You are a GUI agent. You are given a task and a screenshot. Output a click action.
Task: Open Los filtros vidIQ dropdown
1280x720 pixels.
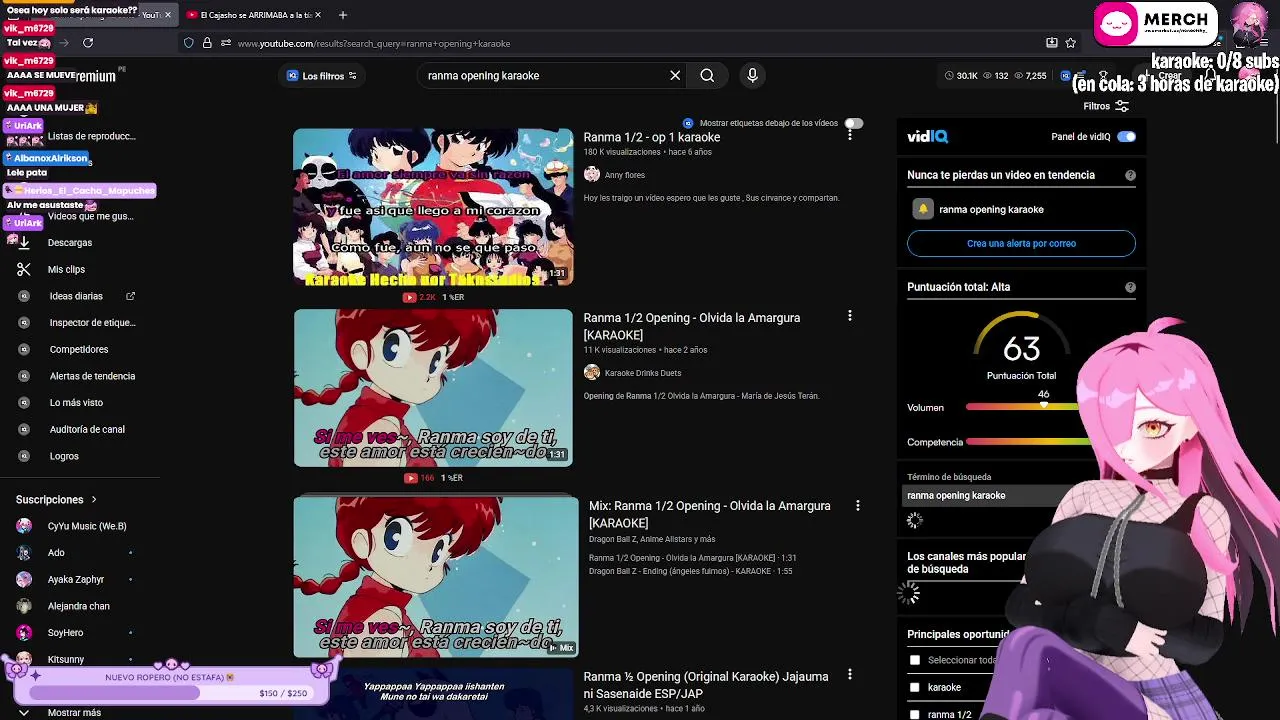(x=322, y=76)
